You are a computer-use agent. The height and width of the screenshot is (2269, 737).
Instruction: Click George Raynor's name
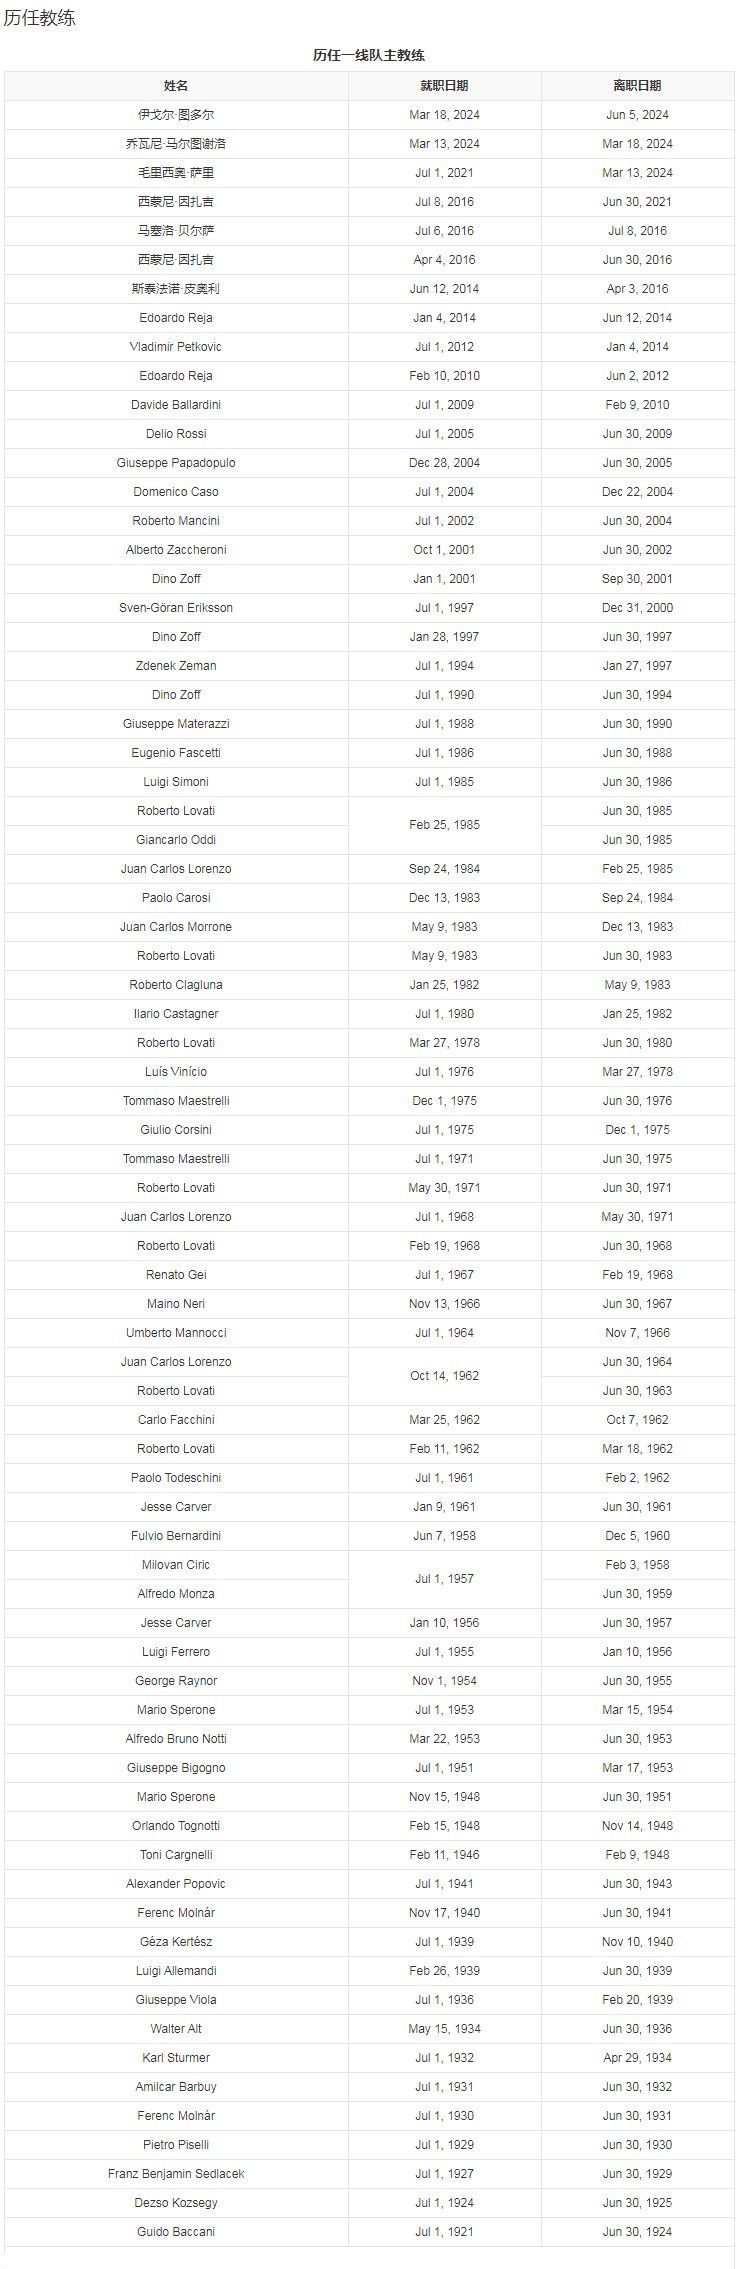[x=176, y=1681]
